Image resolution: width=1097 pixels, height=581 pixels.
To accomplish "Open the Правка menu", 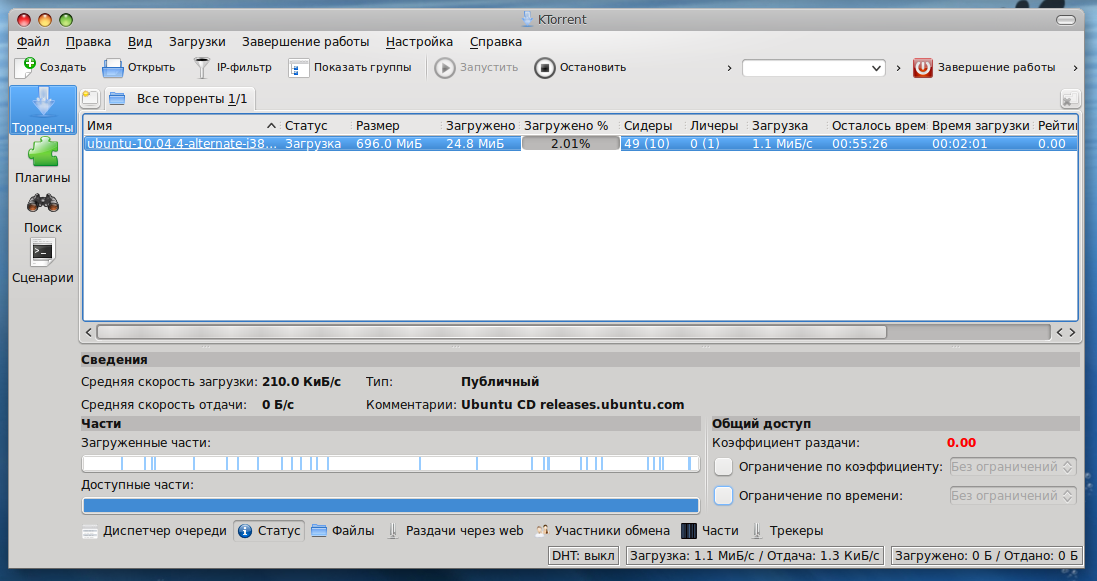I will [x=88, y=42].
